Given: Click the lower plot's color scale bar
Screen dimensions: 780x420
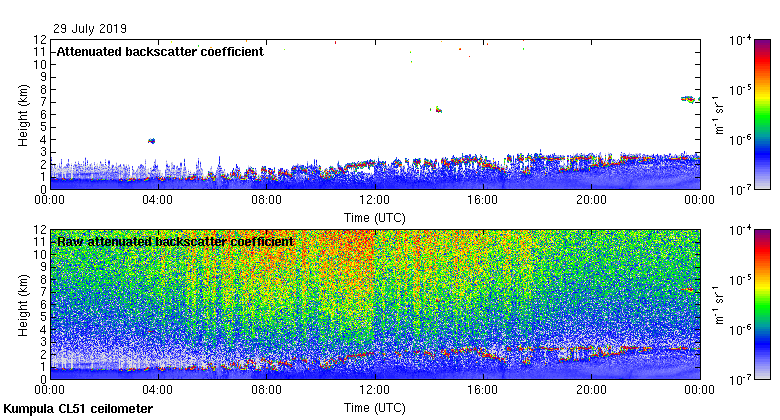Looking at the screenshot, I should coord(762,303).
